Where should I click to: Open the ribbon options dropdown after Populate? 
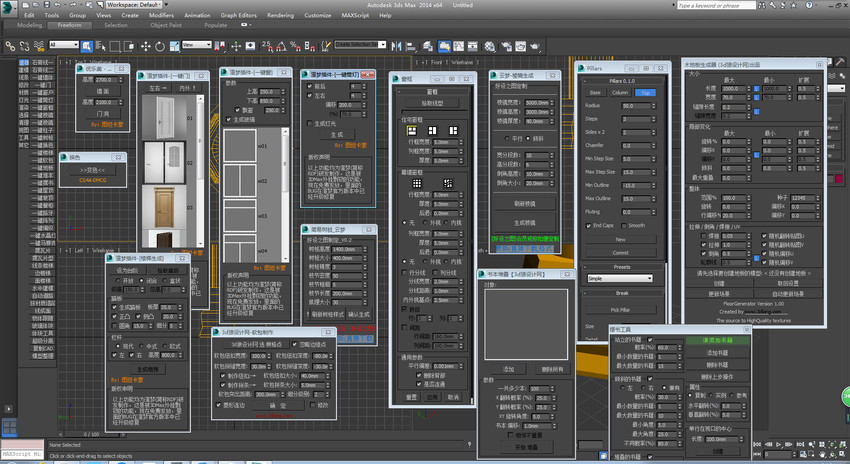(x=244, y=25)
